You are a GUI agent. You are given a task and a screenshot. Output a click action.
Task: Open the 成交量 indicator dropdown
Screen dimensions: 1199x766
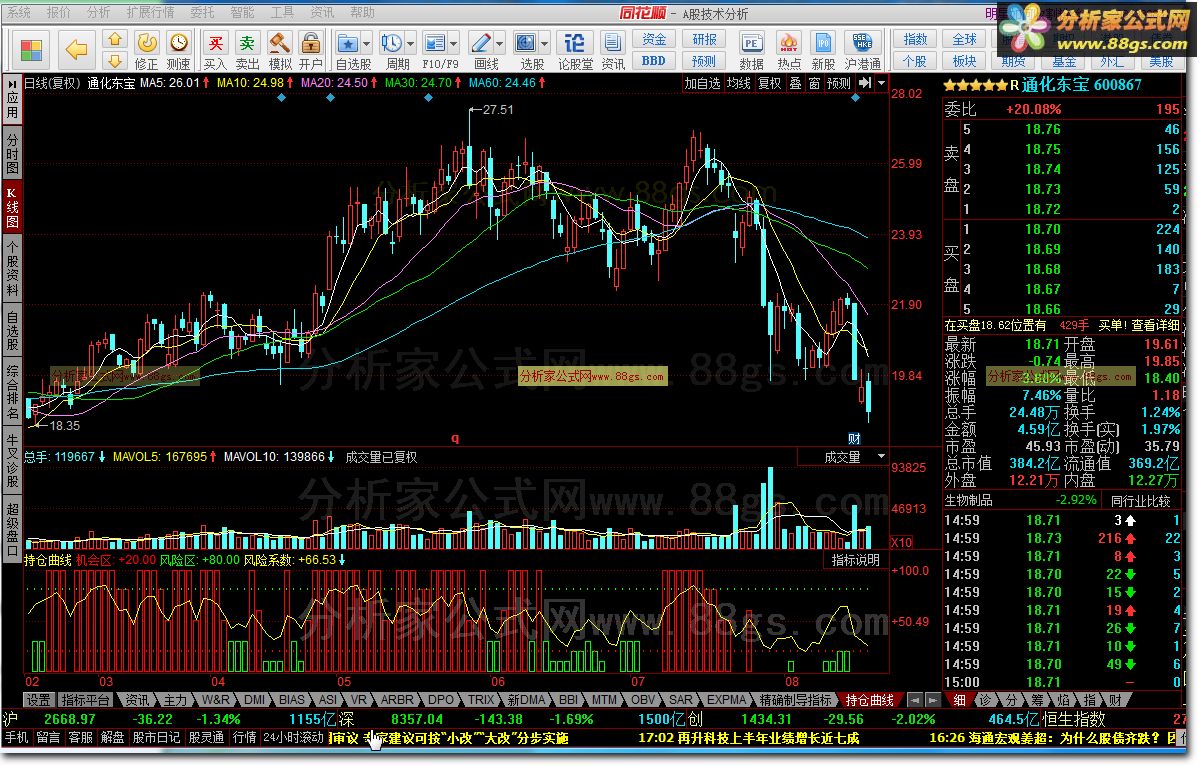coord(882,456)
